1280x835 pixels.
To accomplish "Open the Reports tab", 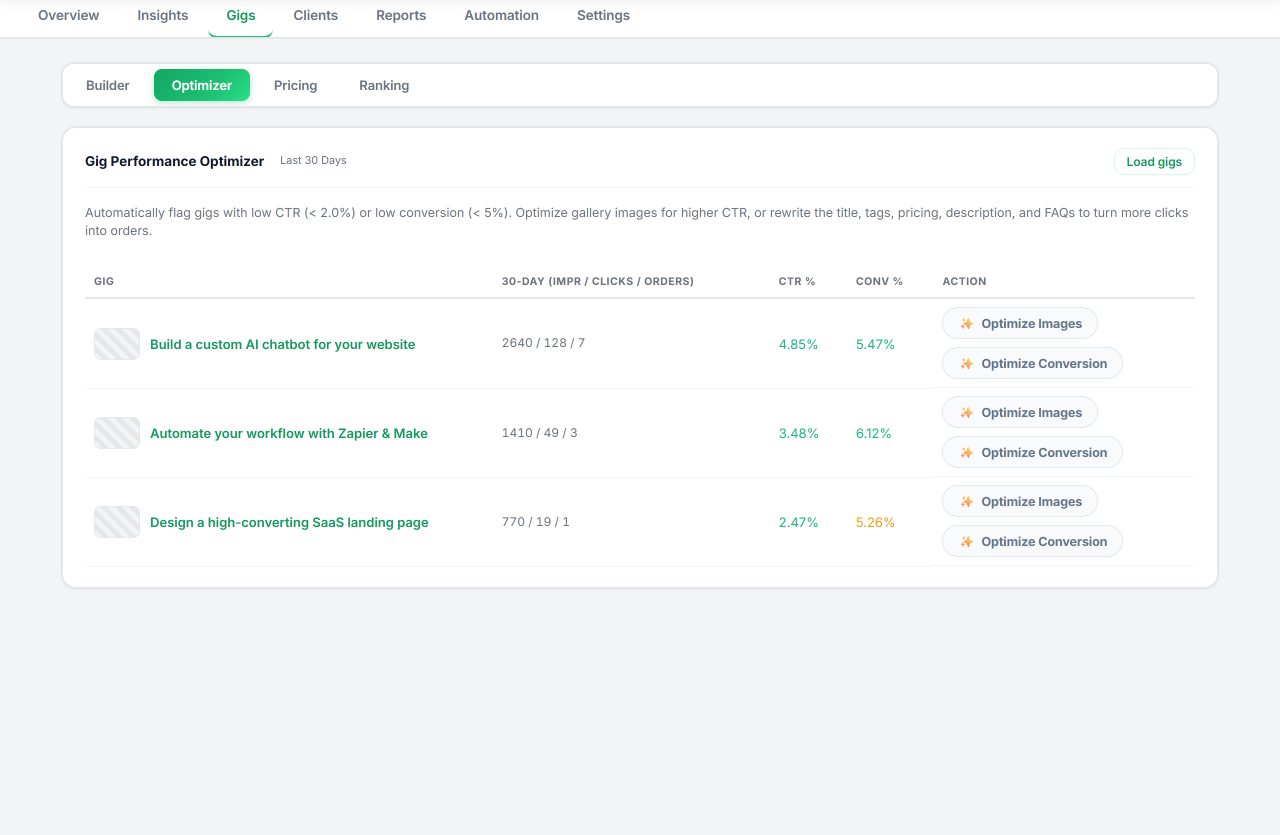I will 401,15.
